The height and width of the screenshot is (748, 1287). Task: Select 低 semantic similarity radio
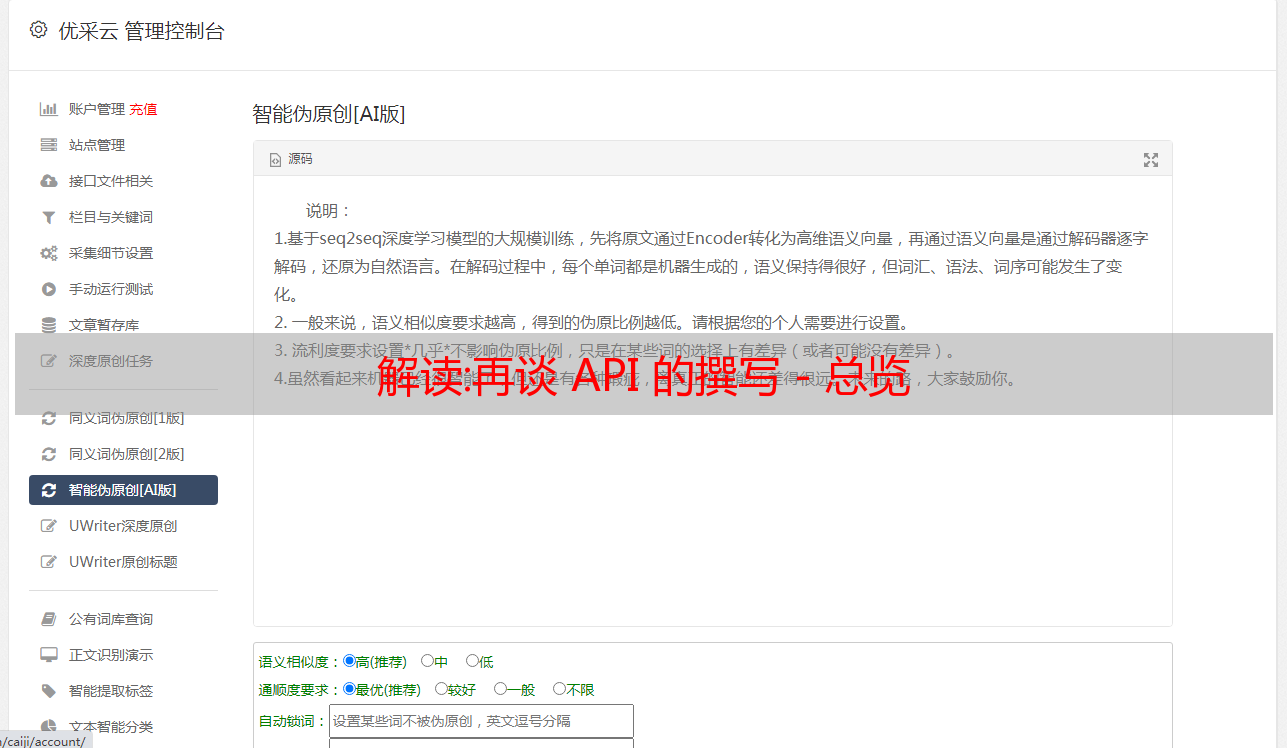[472, 661]
